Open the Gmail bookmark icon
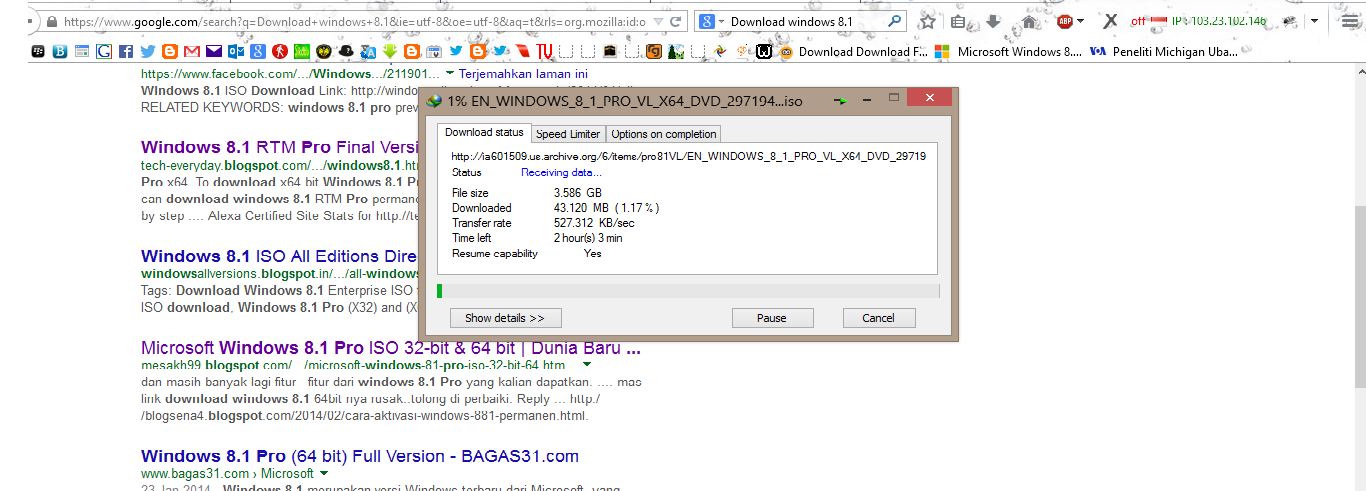The image size is (1366, 491). tap(191, 51)
